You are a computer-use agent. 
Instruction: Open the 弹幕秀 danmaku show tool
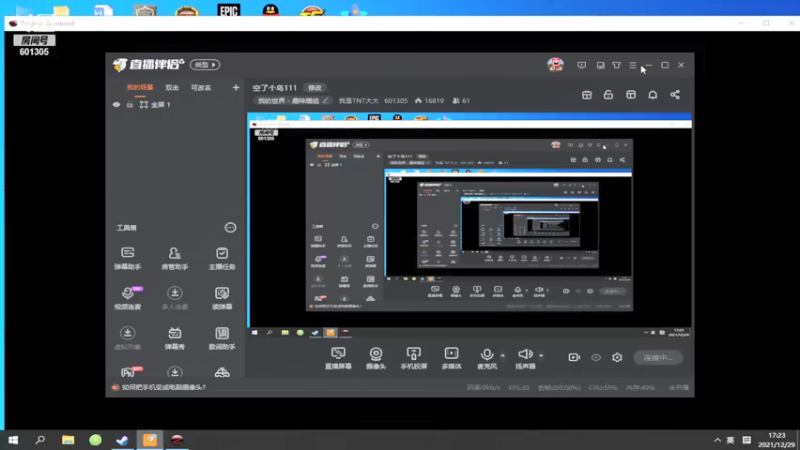174,338
